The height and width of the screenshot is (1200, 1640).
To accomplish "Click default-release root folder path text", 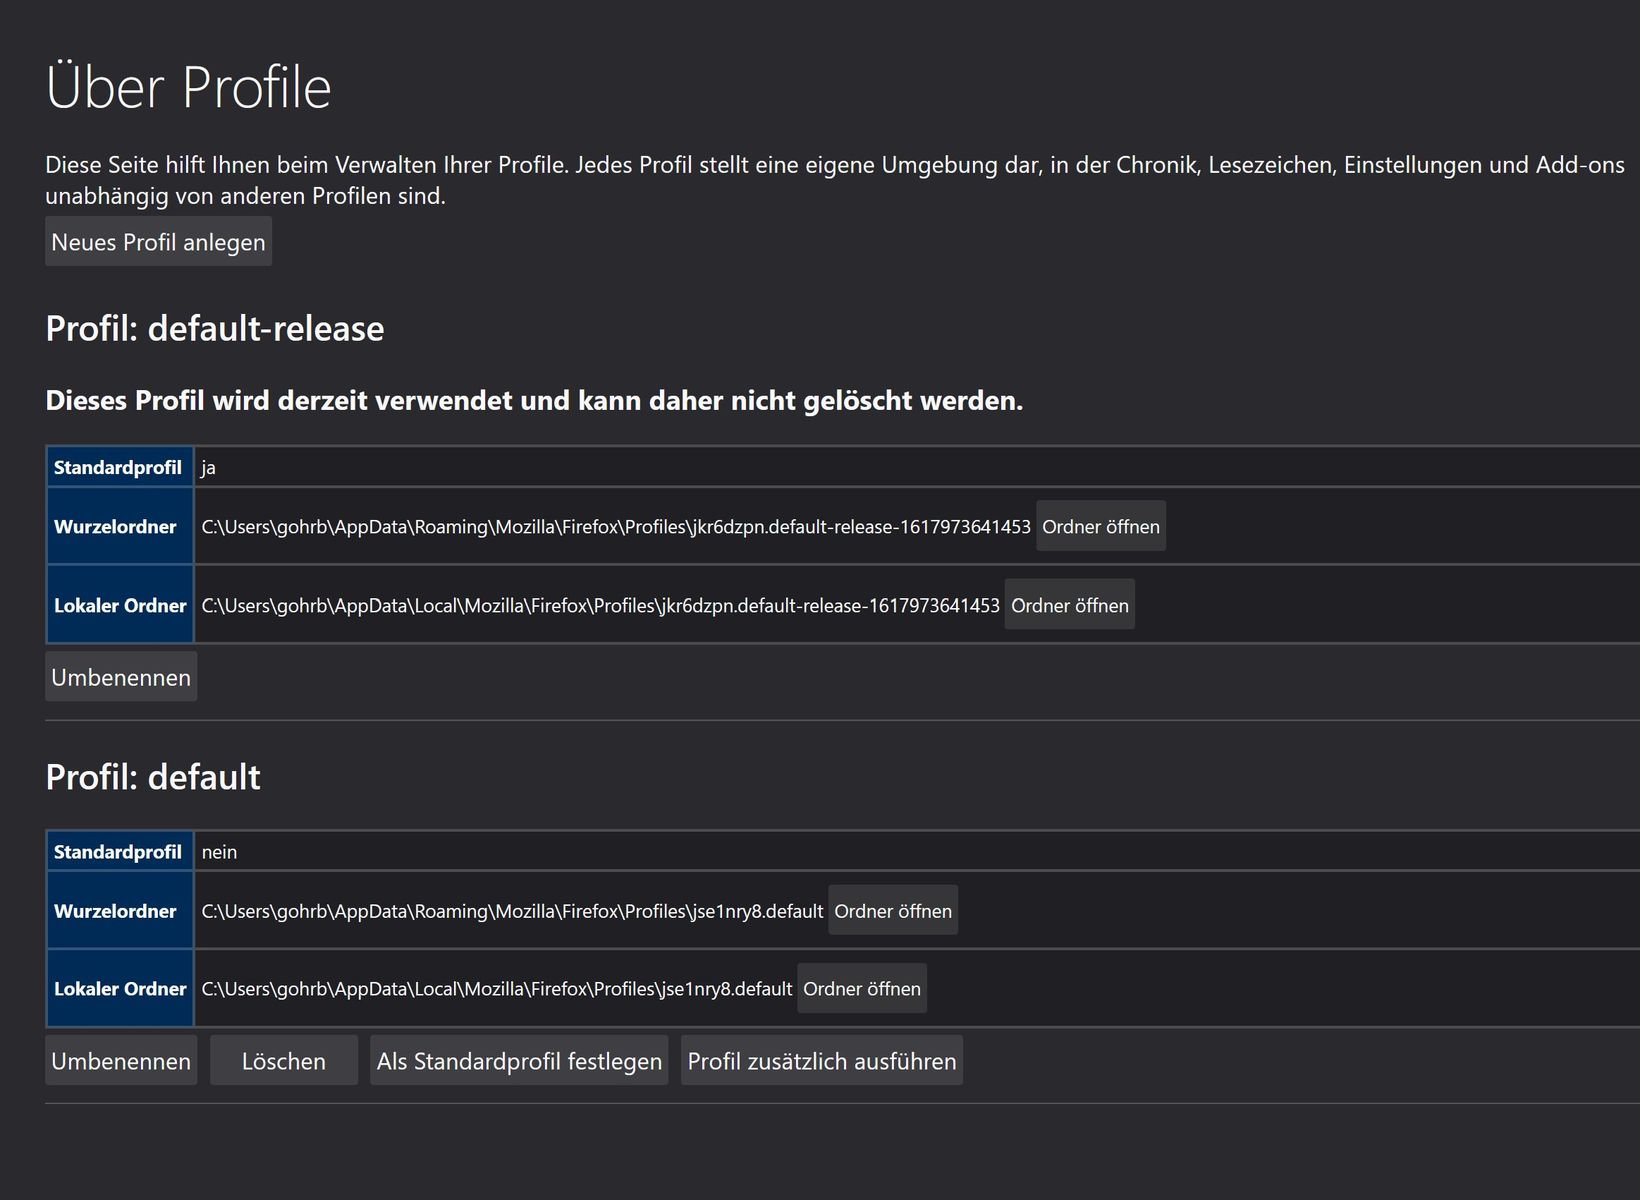I will click(615, 527).
